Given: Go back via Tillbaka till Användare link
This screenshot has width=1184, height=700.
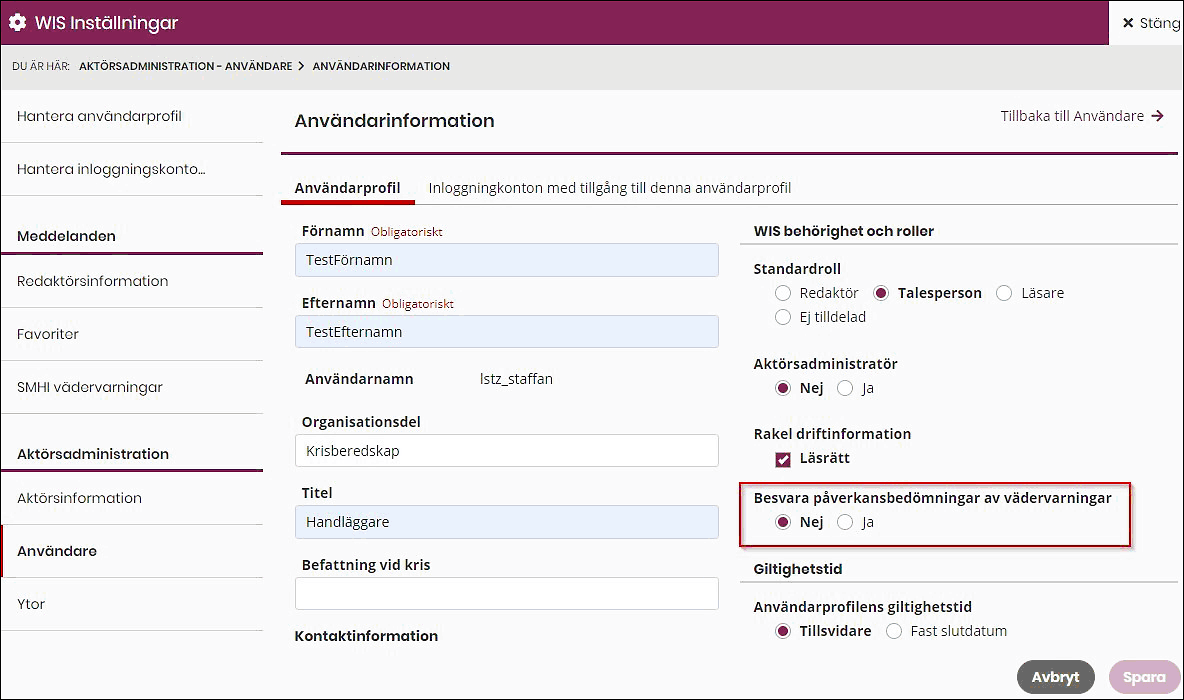Looking at the screenshot, I should [1082, 116].
